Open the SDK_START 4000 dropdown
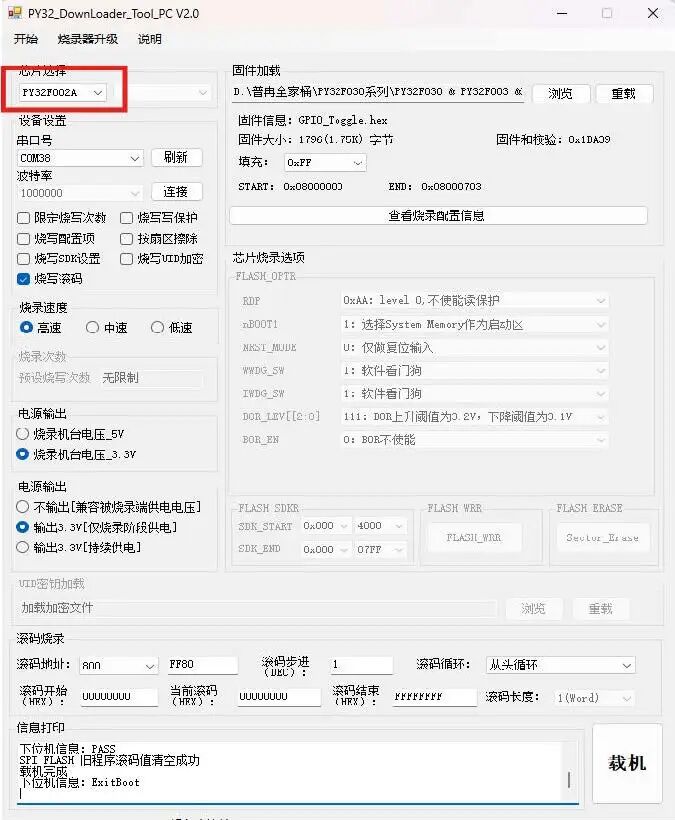Image resolution: width=675 pixels, height=820 pixels. point(380,526)
